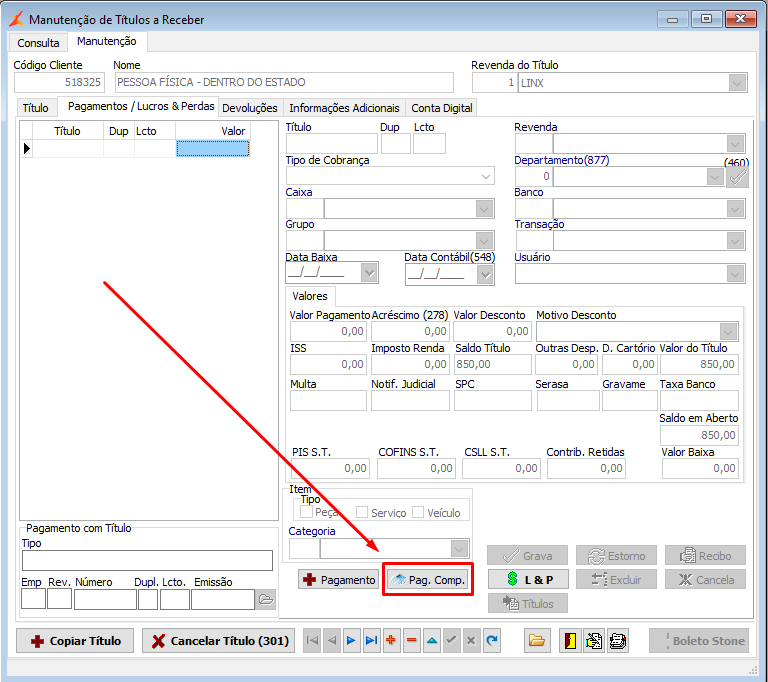Click the Cancela button
Image resolution: width=768 pixels, height=682 pixels.
(705, 580)
